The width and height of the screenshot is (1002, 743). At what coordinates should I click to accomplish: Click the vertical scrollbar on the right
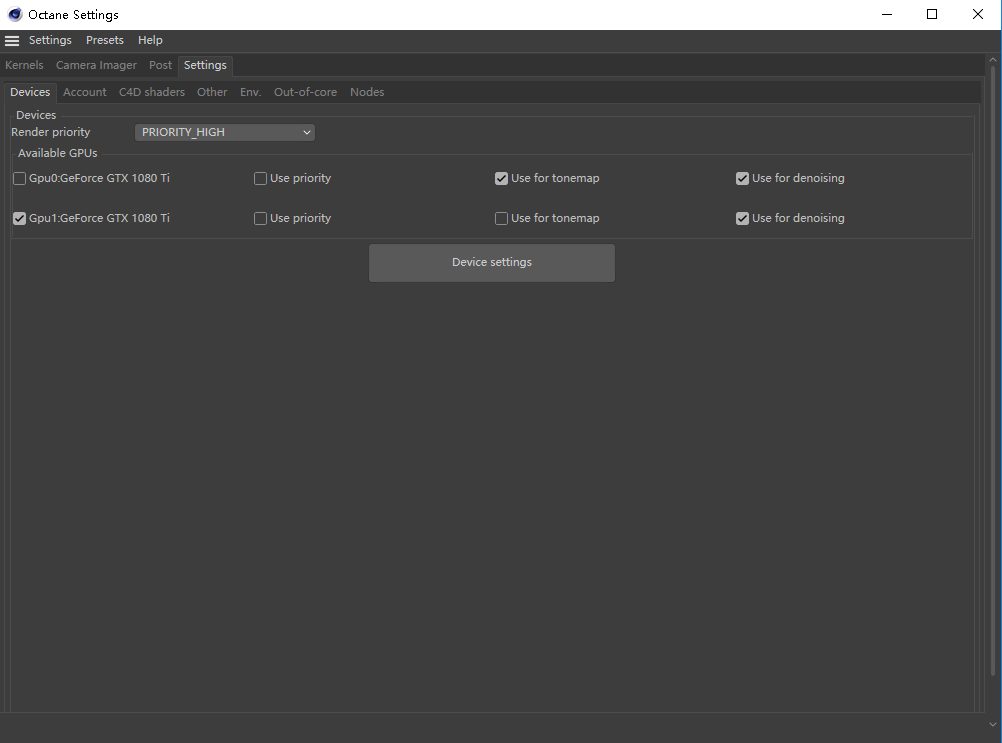coord(992,371)
